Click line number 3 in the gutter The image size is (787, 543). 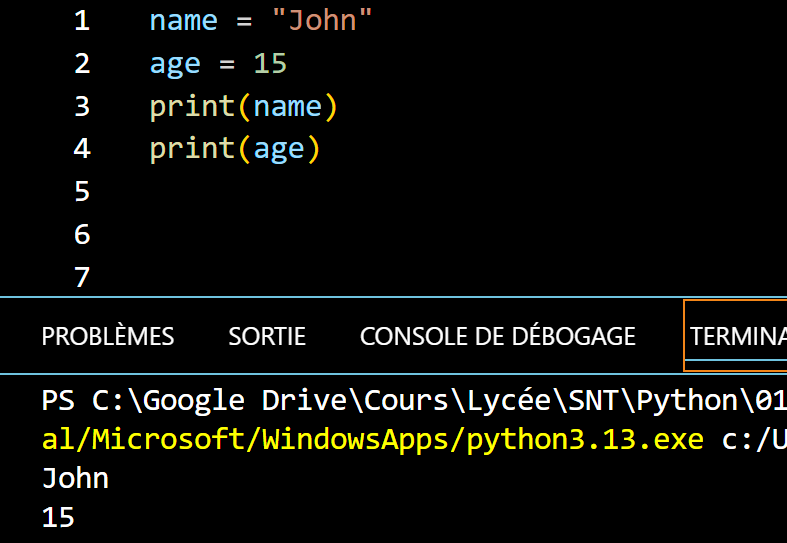tap(81, 106)
